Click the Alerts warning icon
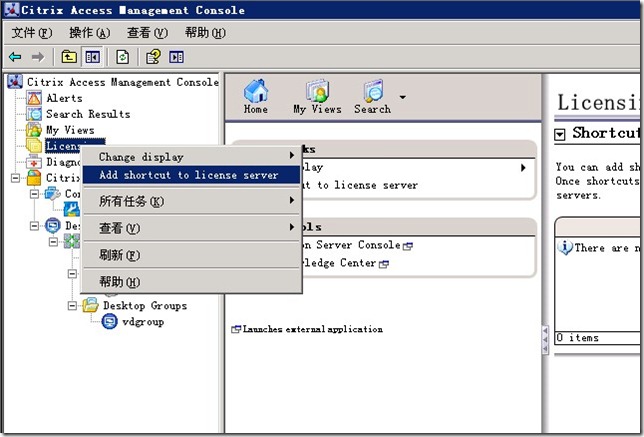Image resolution: width=644 pixels, height=437 pixels. click(x=34, y=98)
